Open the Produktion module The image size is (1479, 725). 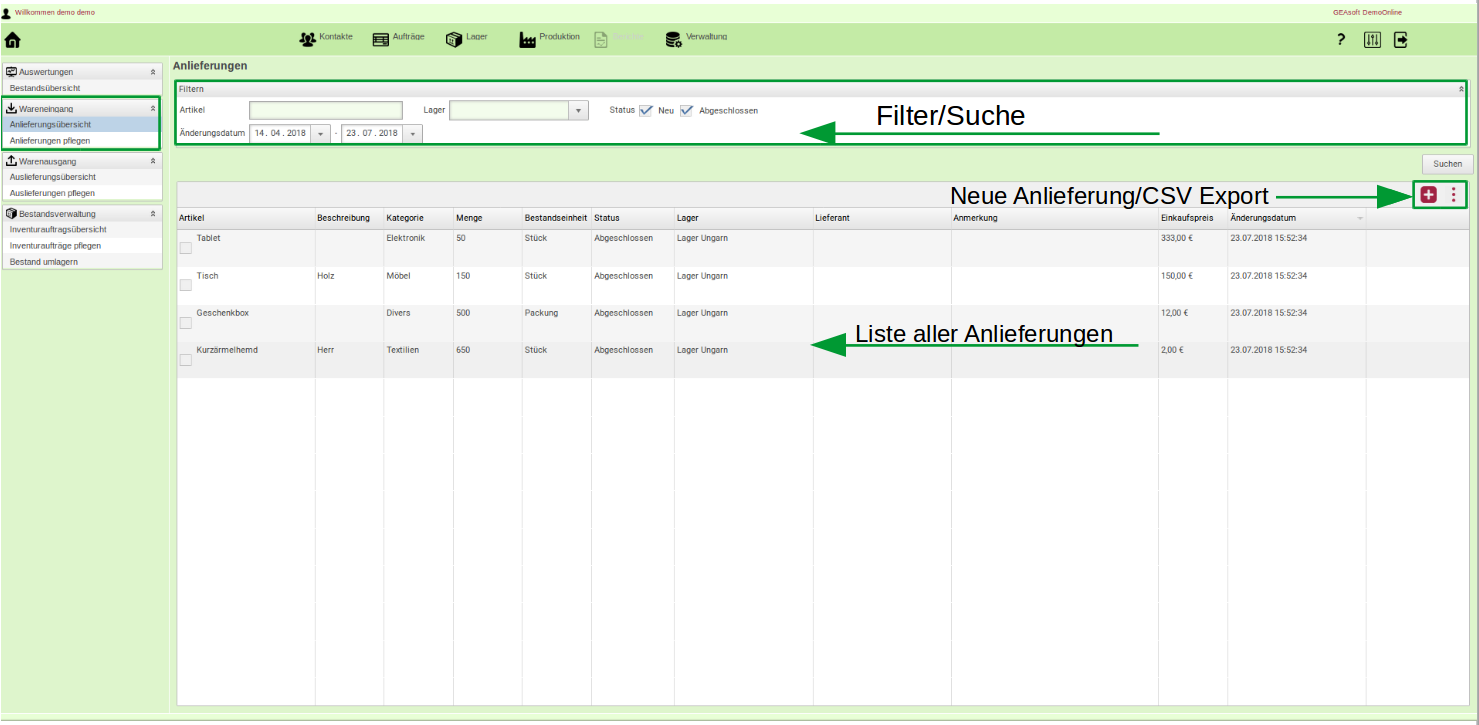(x=549, y=38)
